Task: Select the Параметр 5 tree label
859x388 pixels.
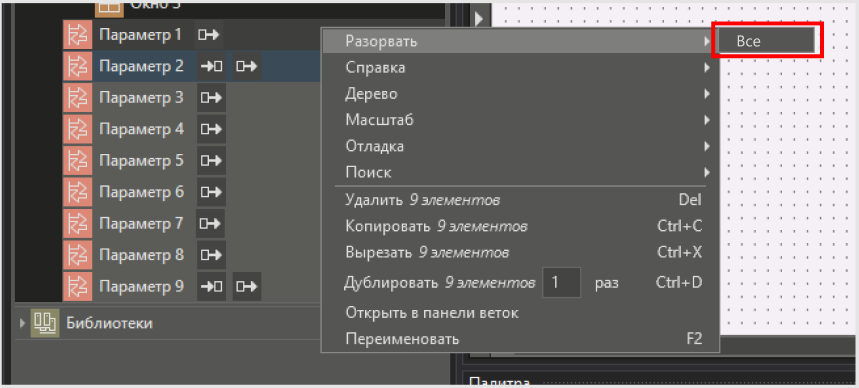Action: 141,161
